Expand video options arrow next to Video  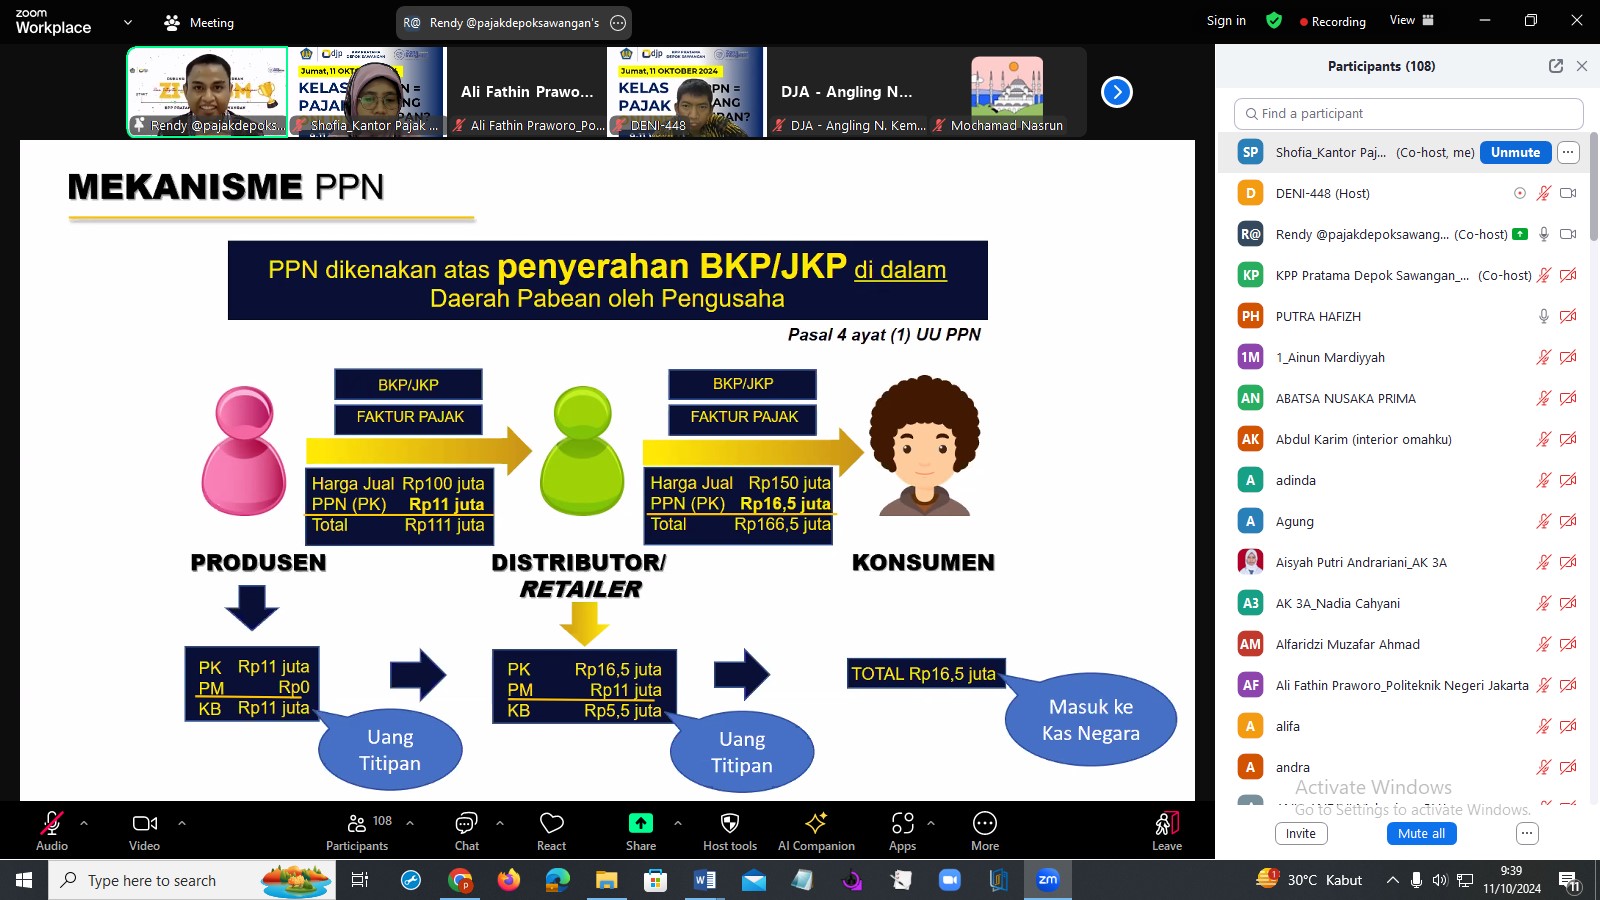pyautogui.click(x=182, y=823)
